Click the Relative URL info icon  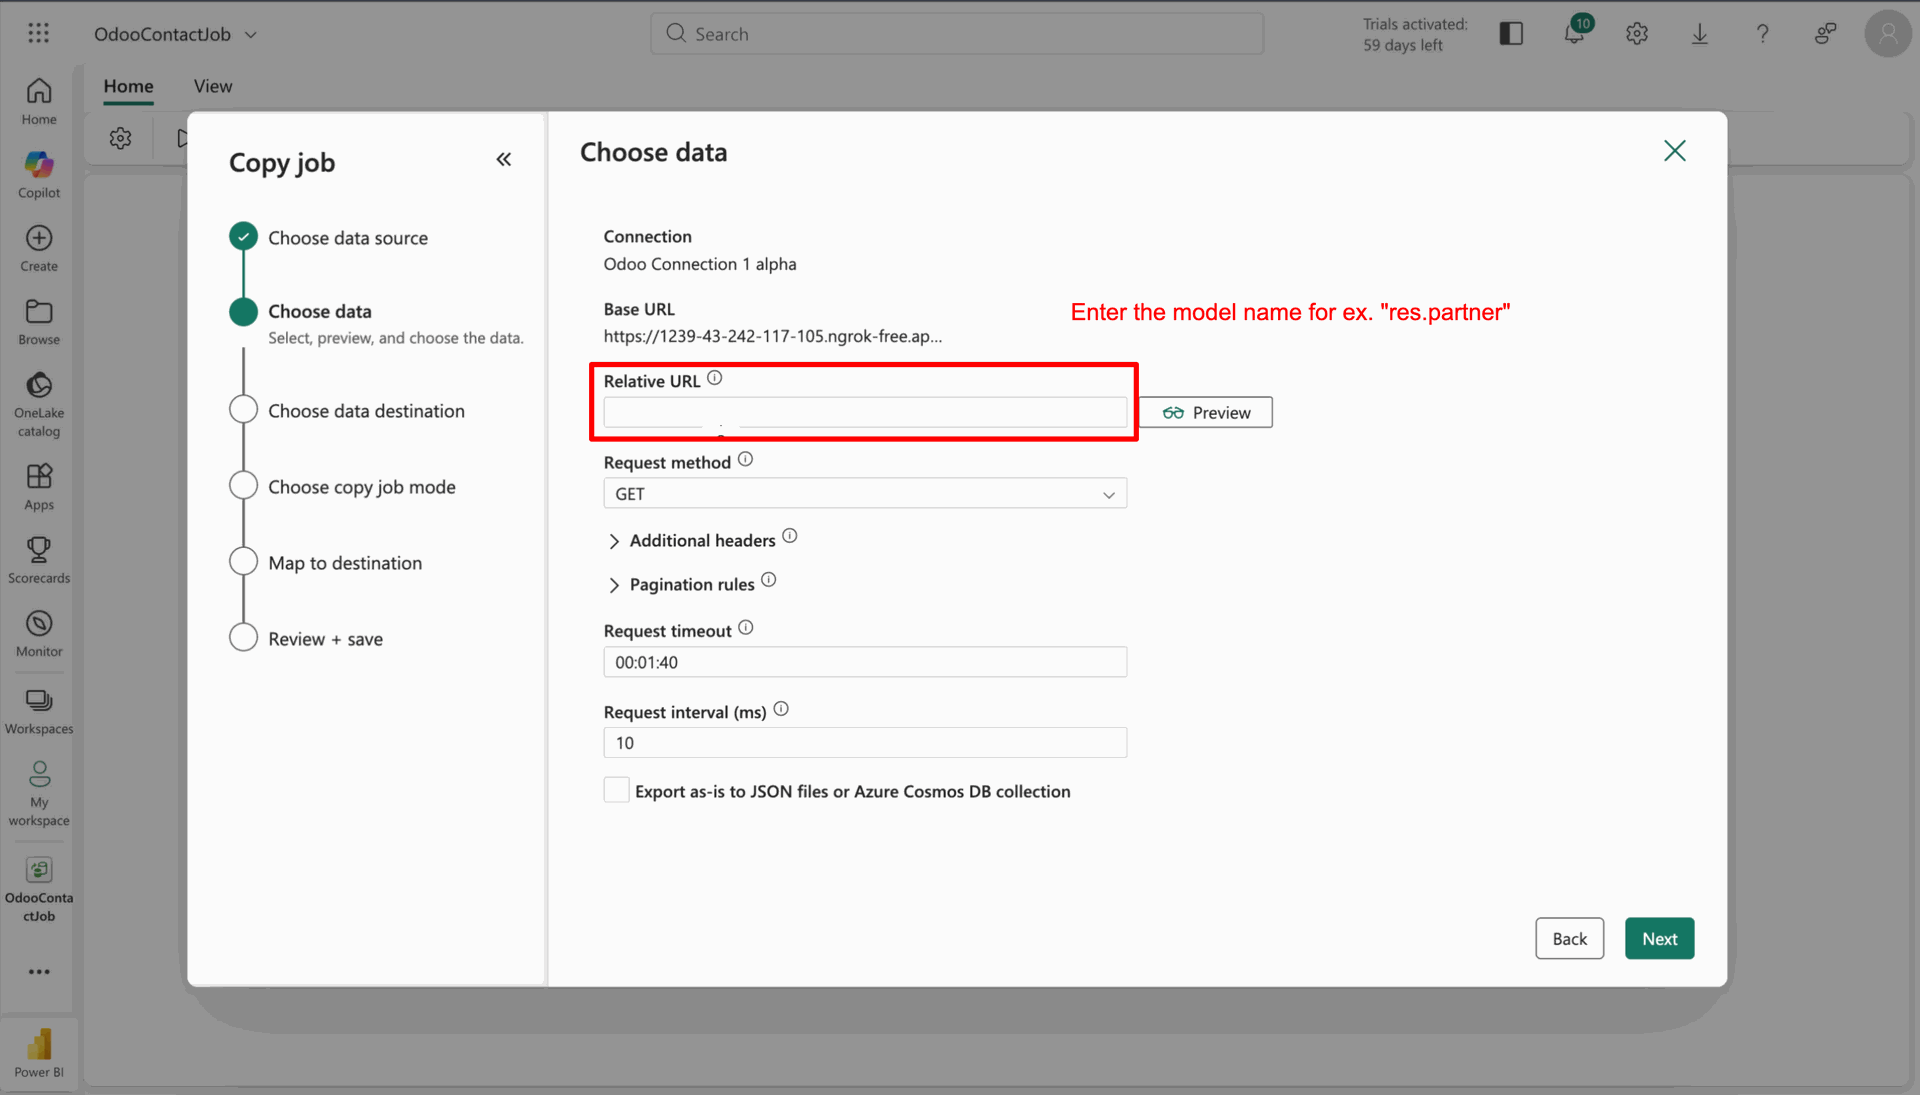point(714,379)
